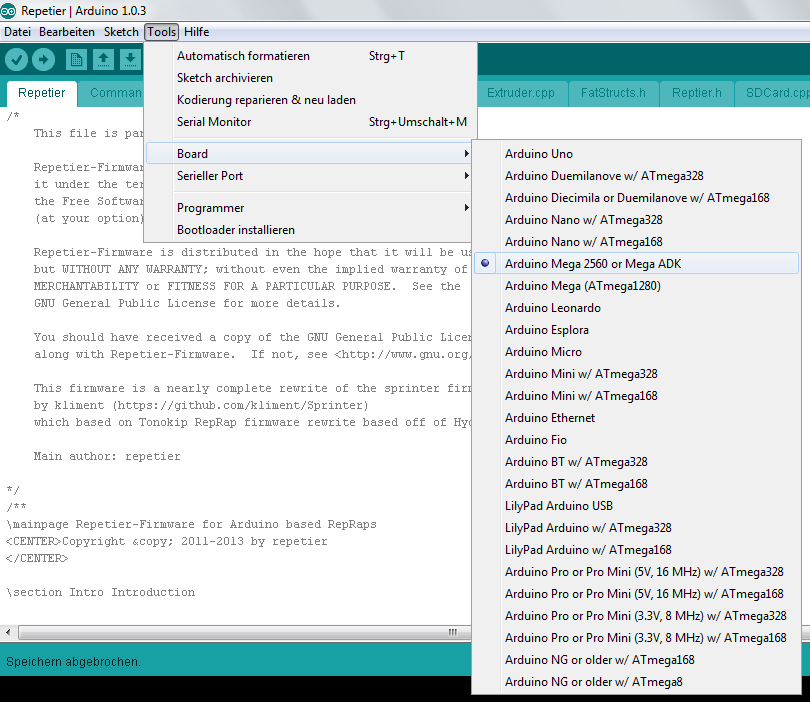The height and width of the screenshot is (702, 810).
Task: Select Arduino Leonardo board option
Action: click(552, 308)
